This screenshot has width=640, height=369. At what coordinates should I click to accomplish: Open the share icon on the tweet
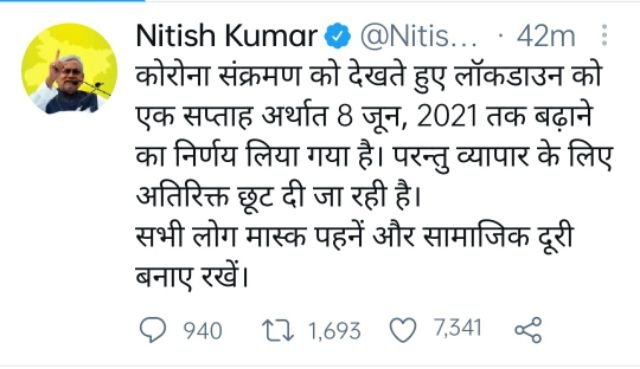pos(528,330)
